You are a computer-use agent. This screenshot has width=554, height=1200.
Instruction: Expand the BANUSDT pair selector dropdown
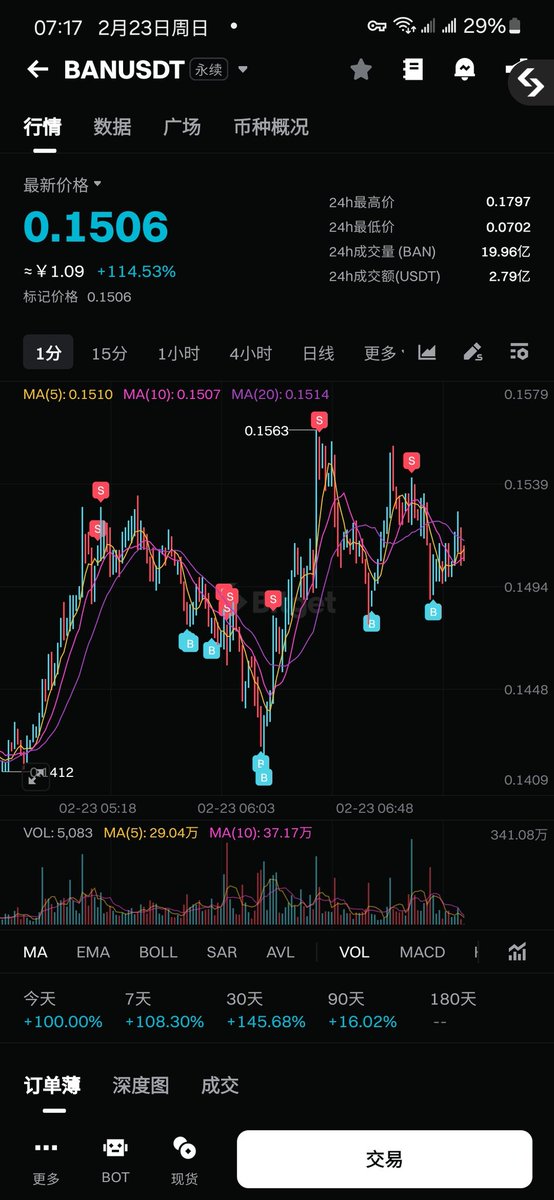(x=243, y=70)
